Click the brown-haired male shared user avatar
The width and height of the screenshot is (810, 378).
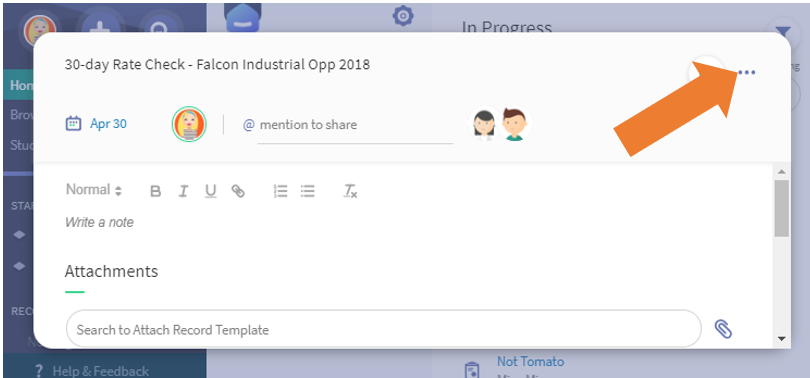(514, 124)
